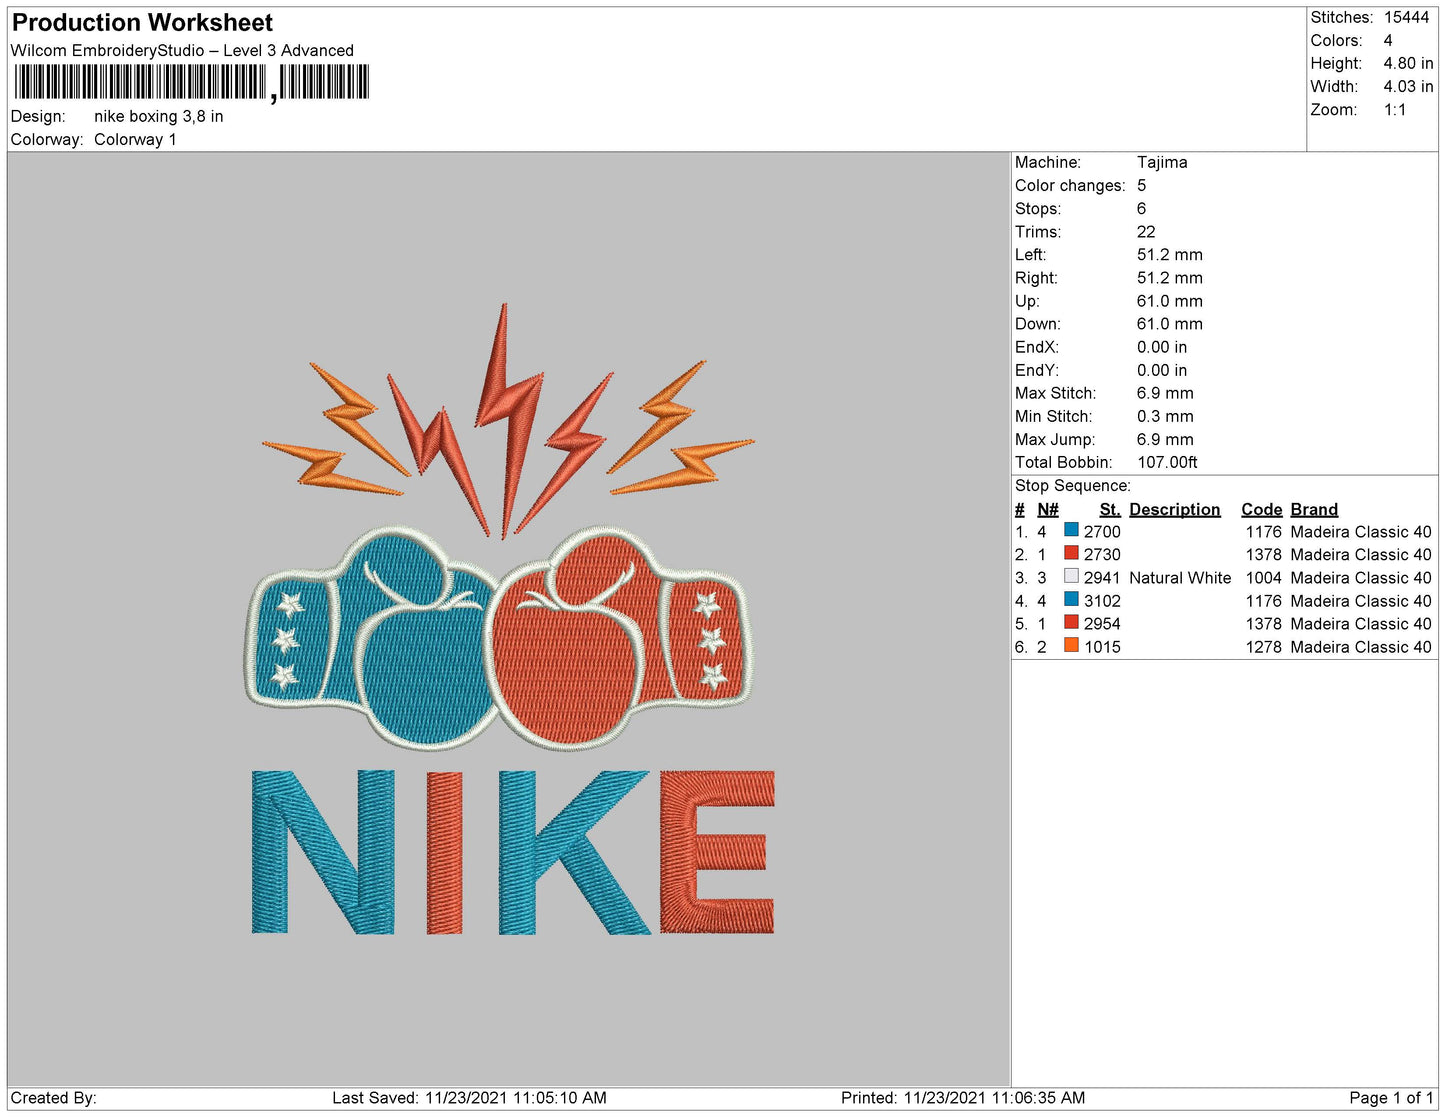Click the 'Colorway 1' value
1445x1117 pixels.
tap(135, 139)
